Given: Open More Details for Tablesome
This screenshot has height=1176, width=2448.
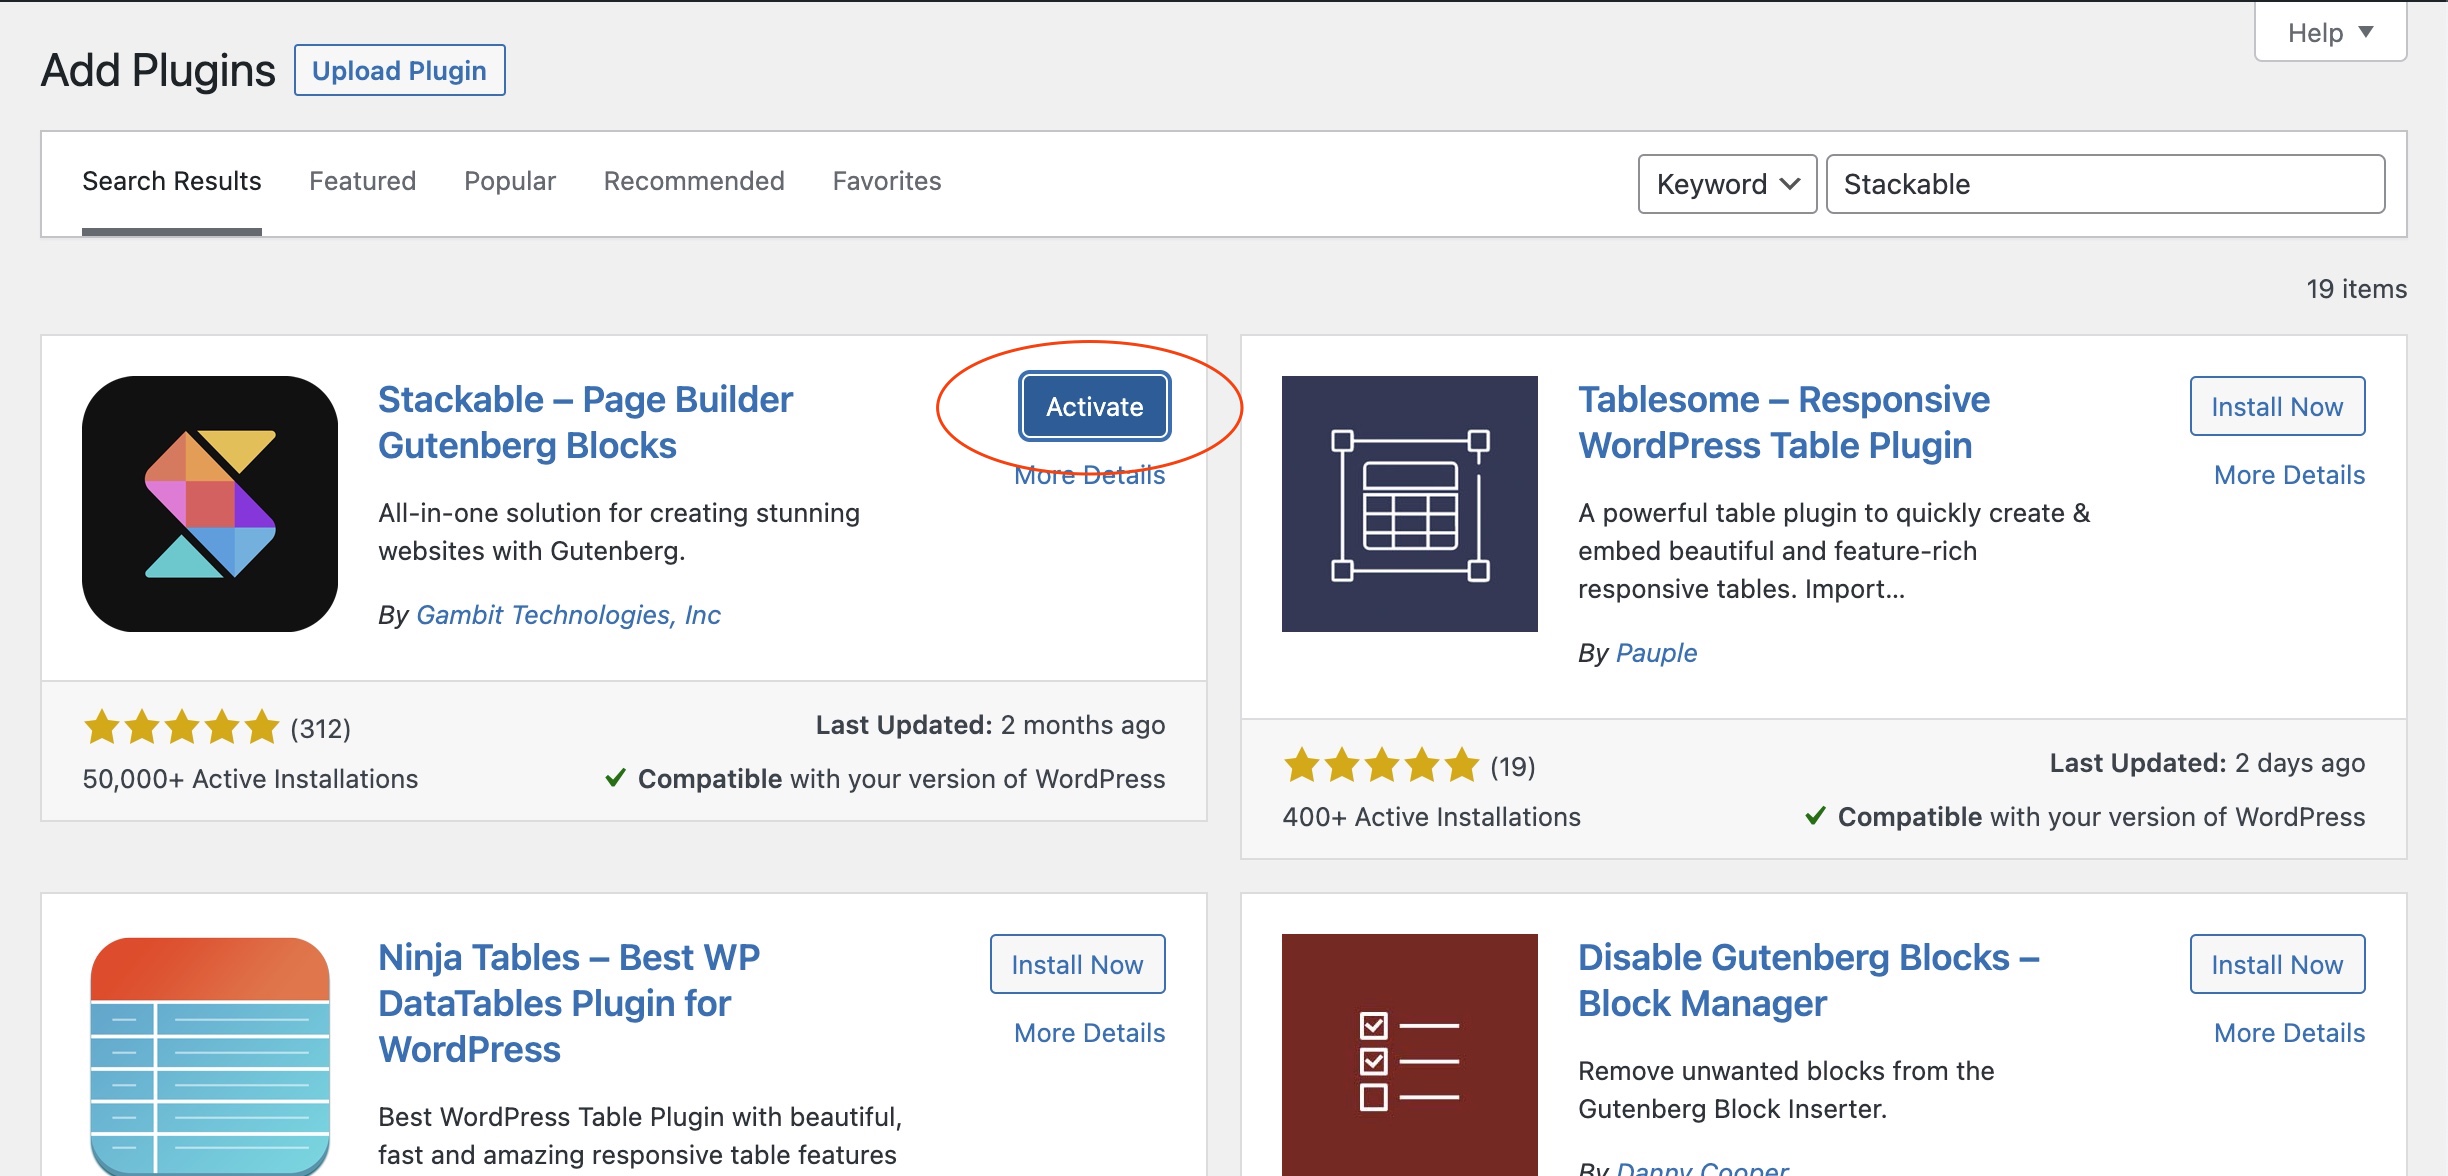Looking at the screenshot, I should (2289, 475).
